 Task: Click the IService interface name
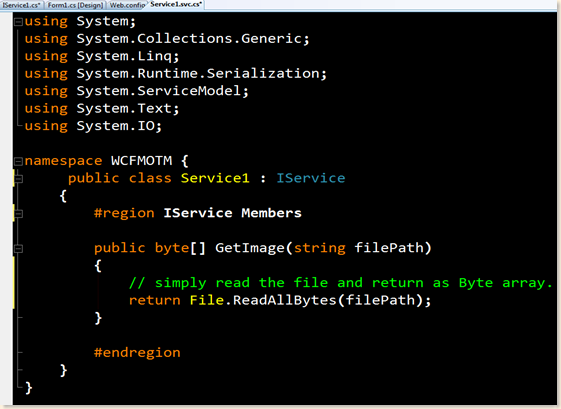pos(311,178)
